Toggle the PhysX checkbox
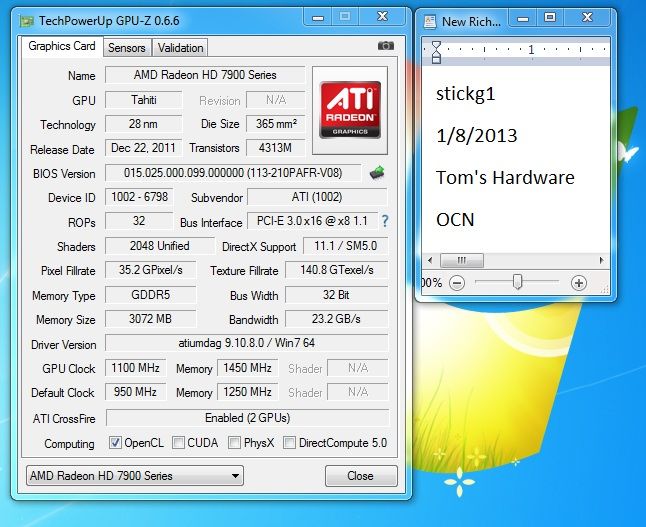The height and width of the screenshot is (527, 646). tap(234, 443)
